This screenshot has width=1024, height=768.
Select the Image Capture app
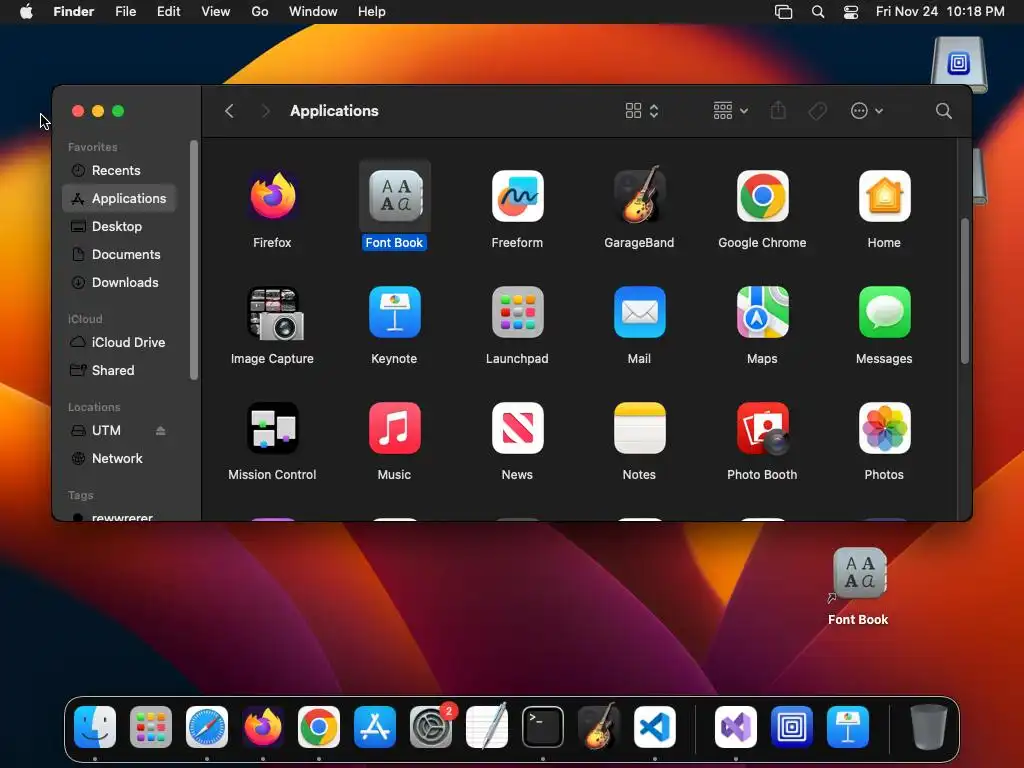pos(274,313)
